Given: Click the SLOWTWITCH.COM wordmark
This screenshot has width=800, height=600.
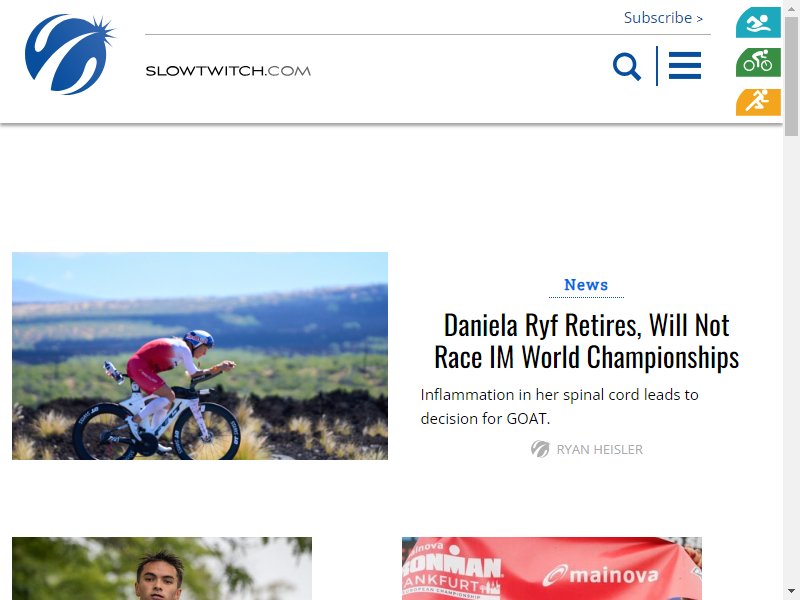Looking at the screenshot, I should 228,71.
